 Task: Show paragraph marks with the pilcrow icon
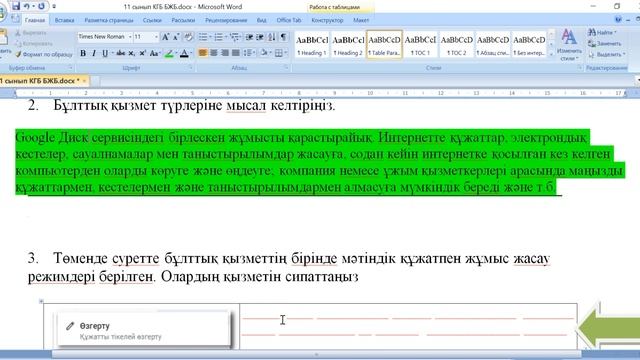pyautogui.click(x=283, y=37)
